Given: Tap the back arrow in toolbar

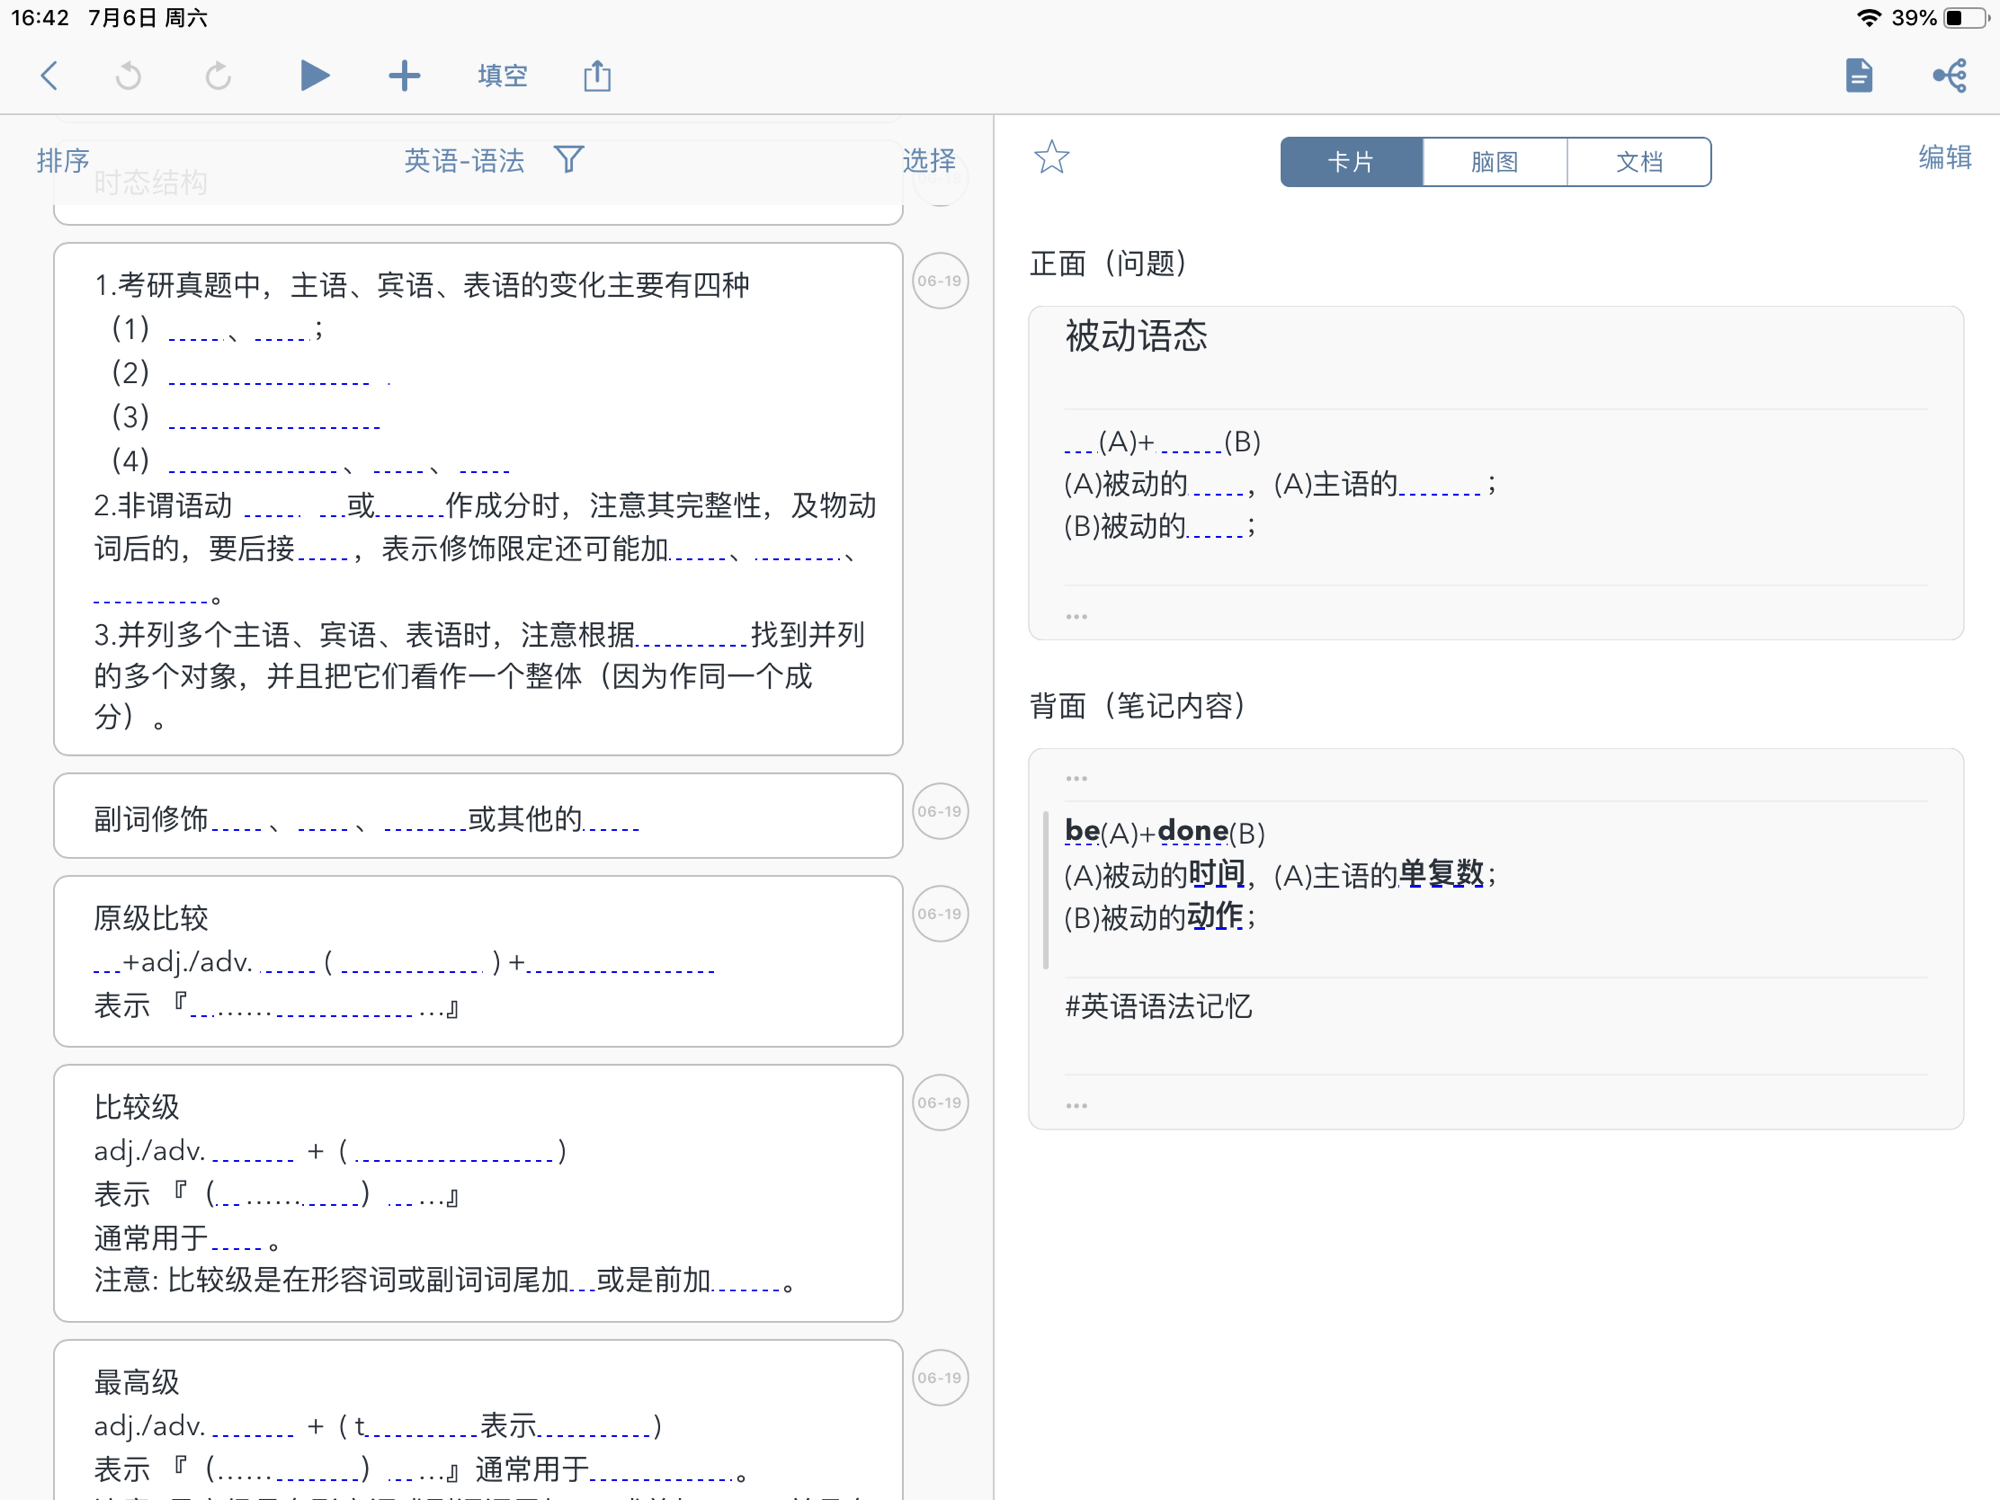Looking at the screenshot, I should (x=49, y=75).
